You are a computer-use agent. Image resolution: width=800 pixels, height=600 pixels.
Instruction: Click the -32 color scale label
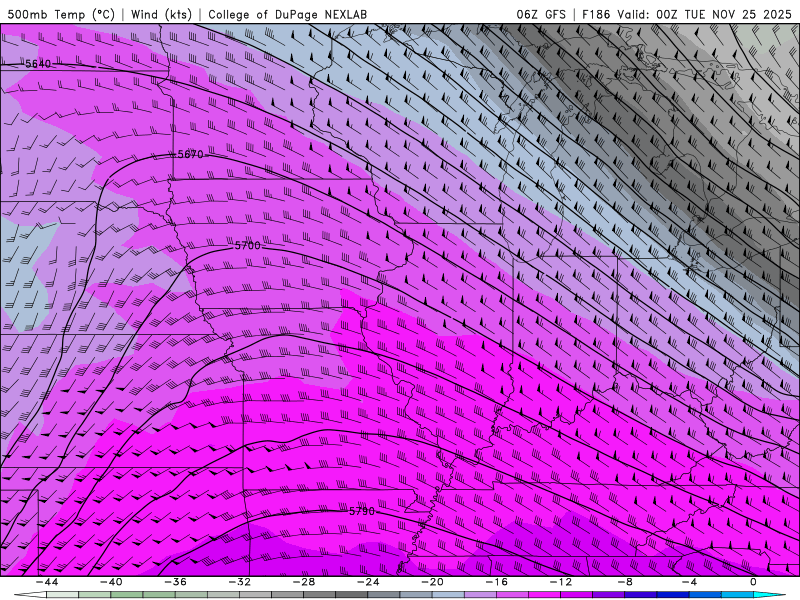[x=239, y=582]
